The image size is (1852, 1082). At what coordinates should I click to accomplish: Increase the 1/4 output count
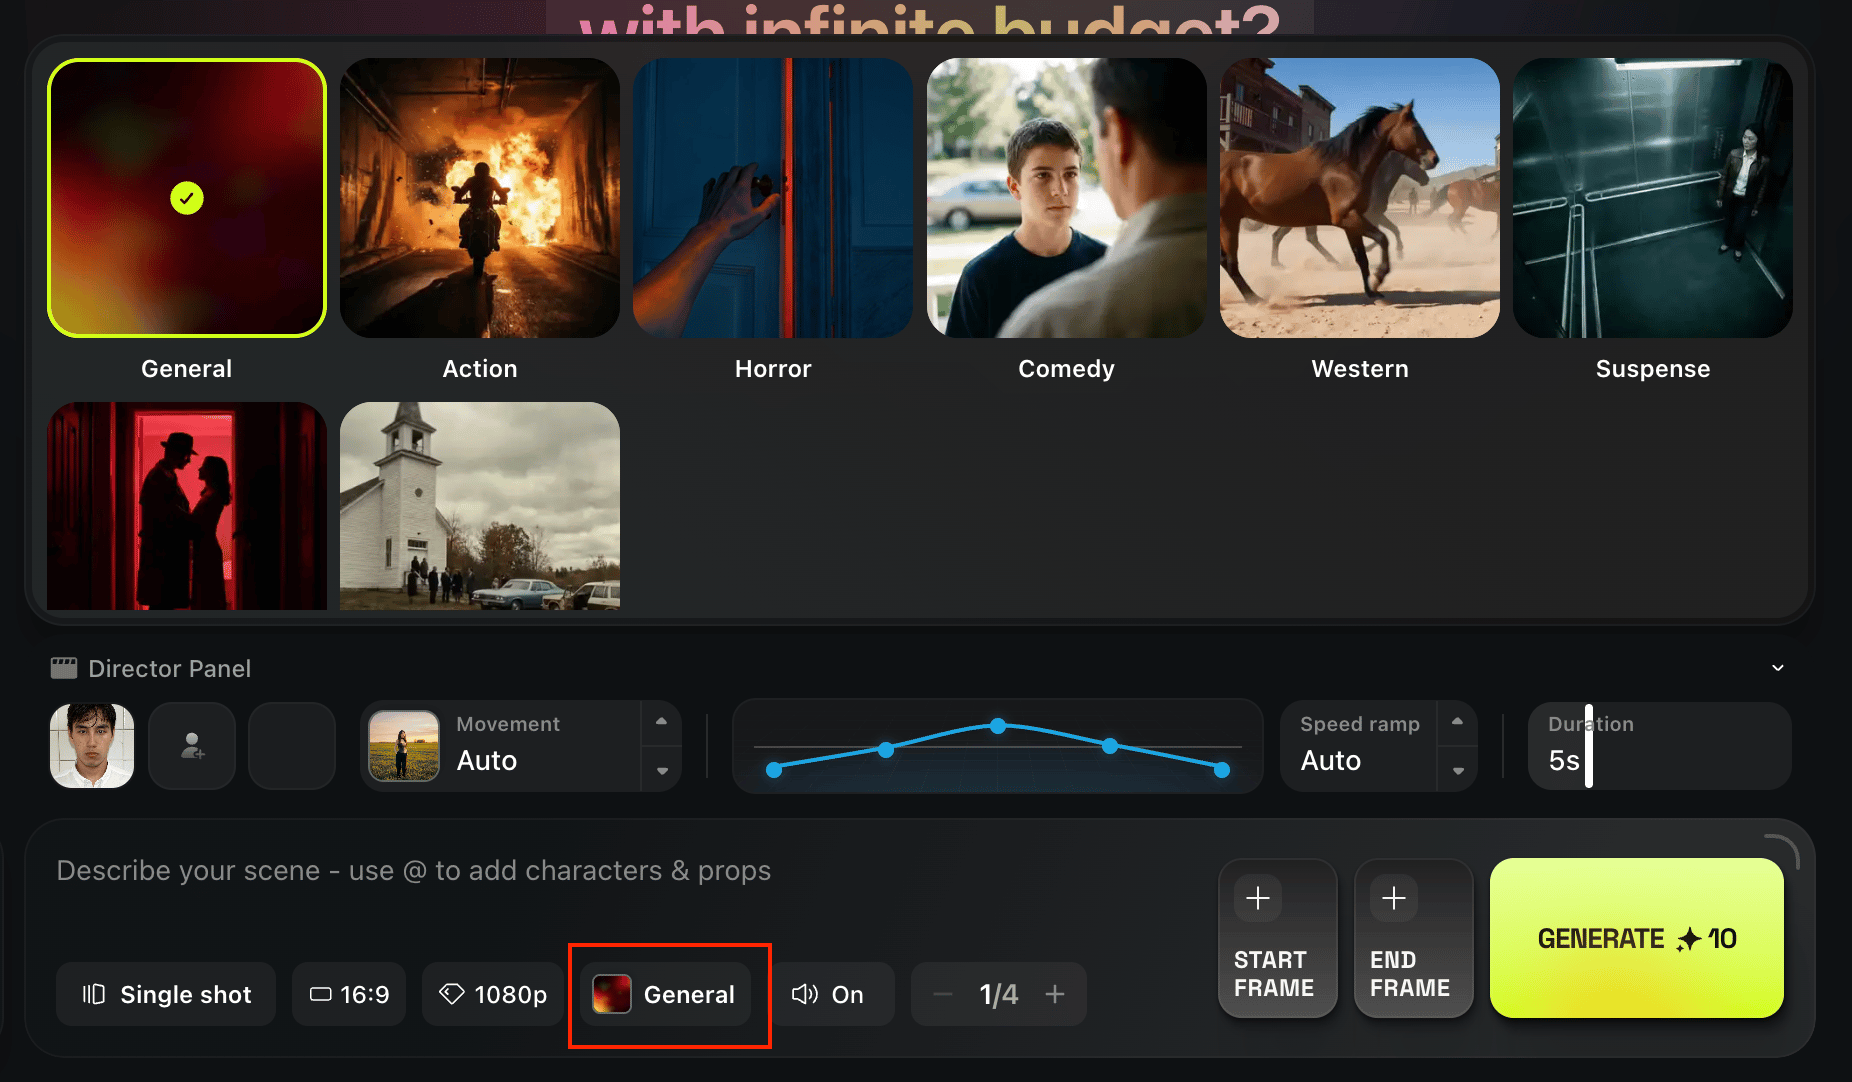pos(1055,994)
